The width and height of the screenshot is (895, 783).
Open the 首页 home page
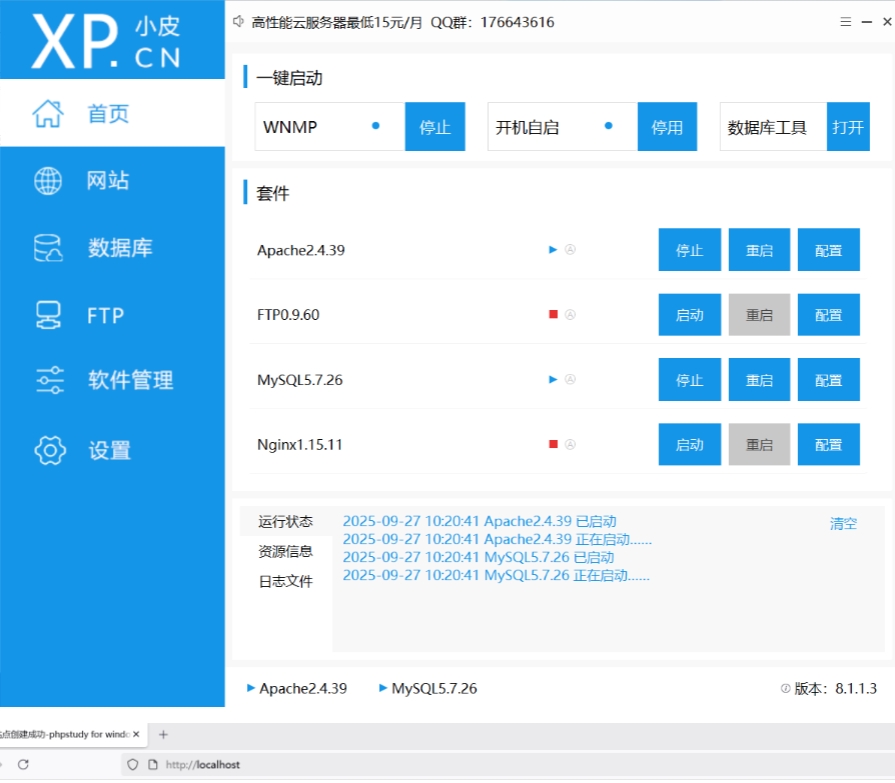point(112,113)
